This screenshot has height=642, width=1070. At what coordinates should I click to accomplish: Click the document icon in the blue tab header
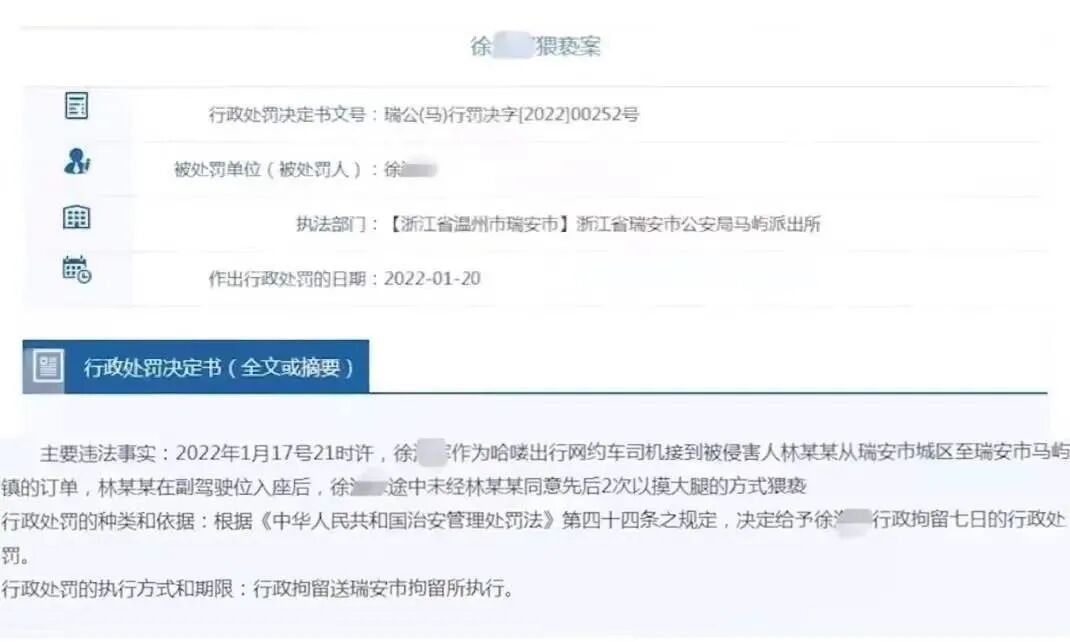pyautogui.click(x=48, y=366)
